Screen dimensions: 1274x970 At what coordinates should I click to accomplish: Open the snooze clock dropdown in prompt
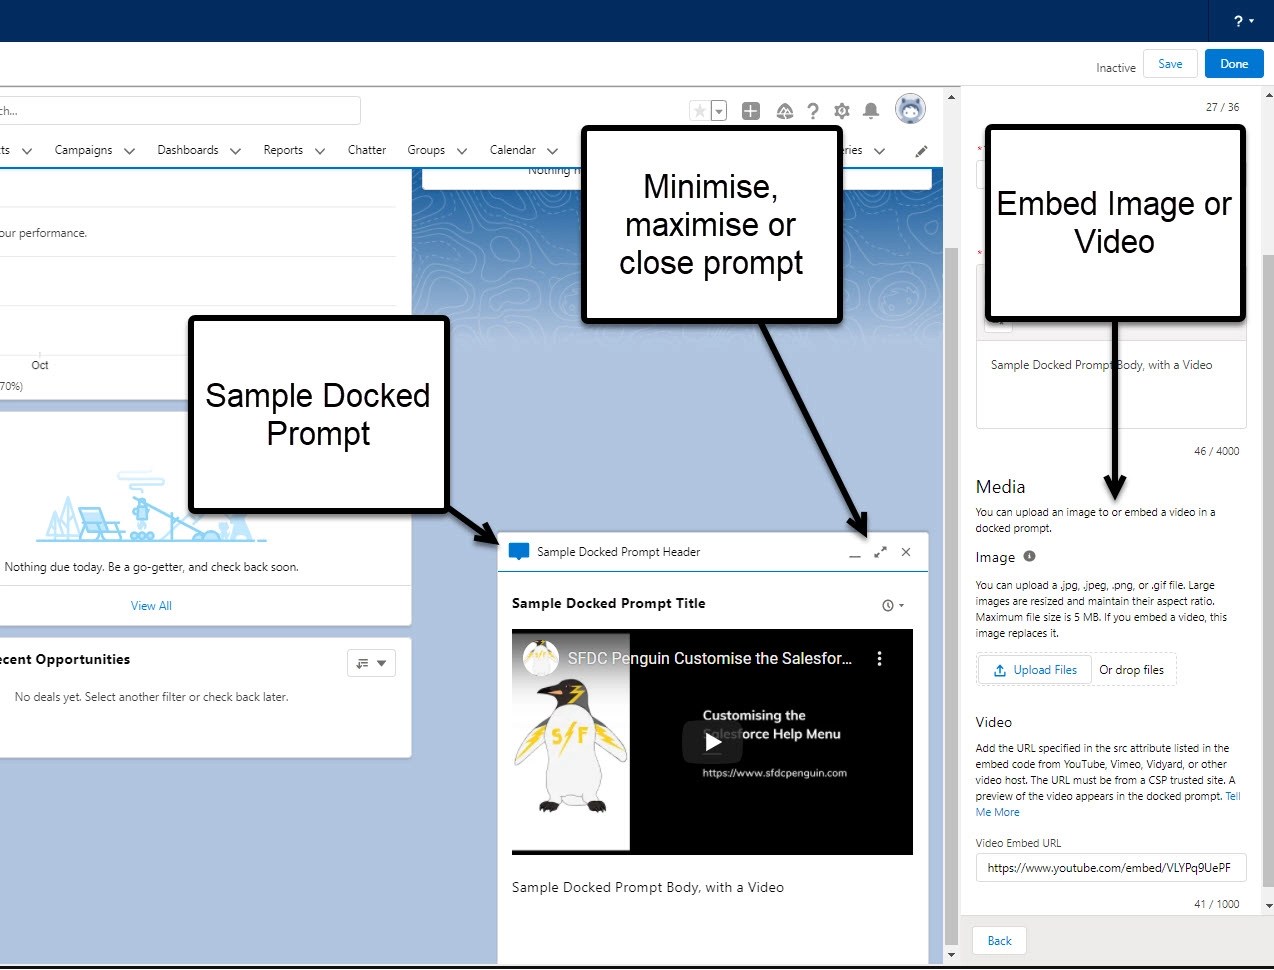tap(893, 605)
